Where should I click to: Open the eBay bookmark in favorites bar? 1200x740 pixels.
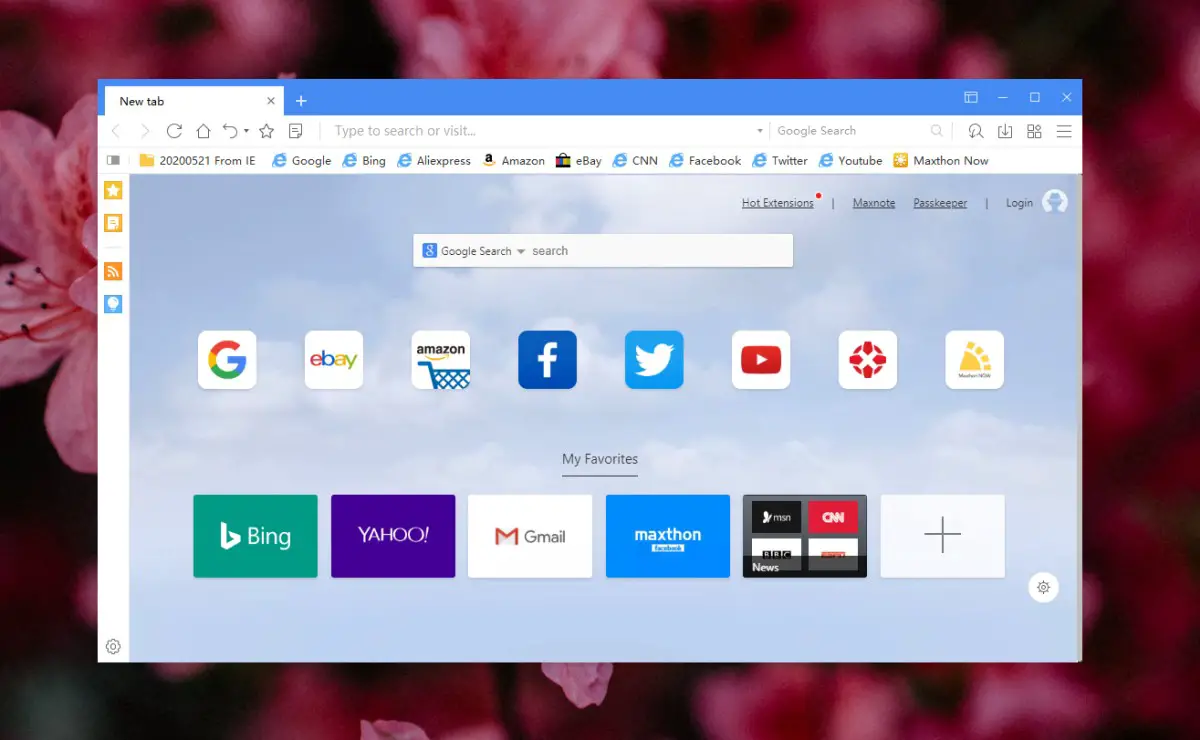tap(579, 160)
